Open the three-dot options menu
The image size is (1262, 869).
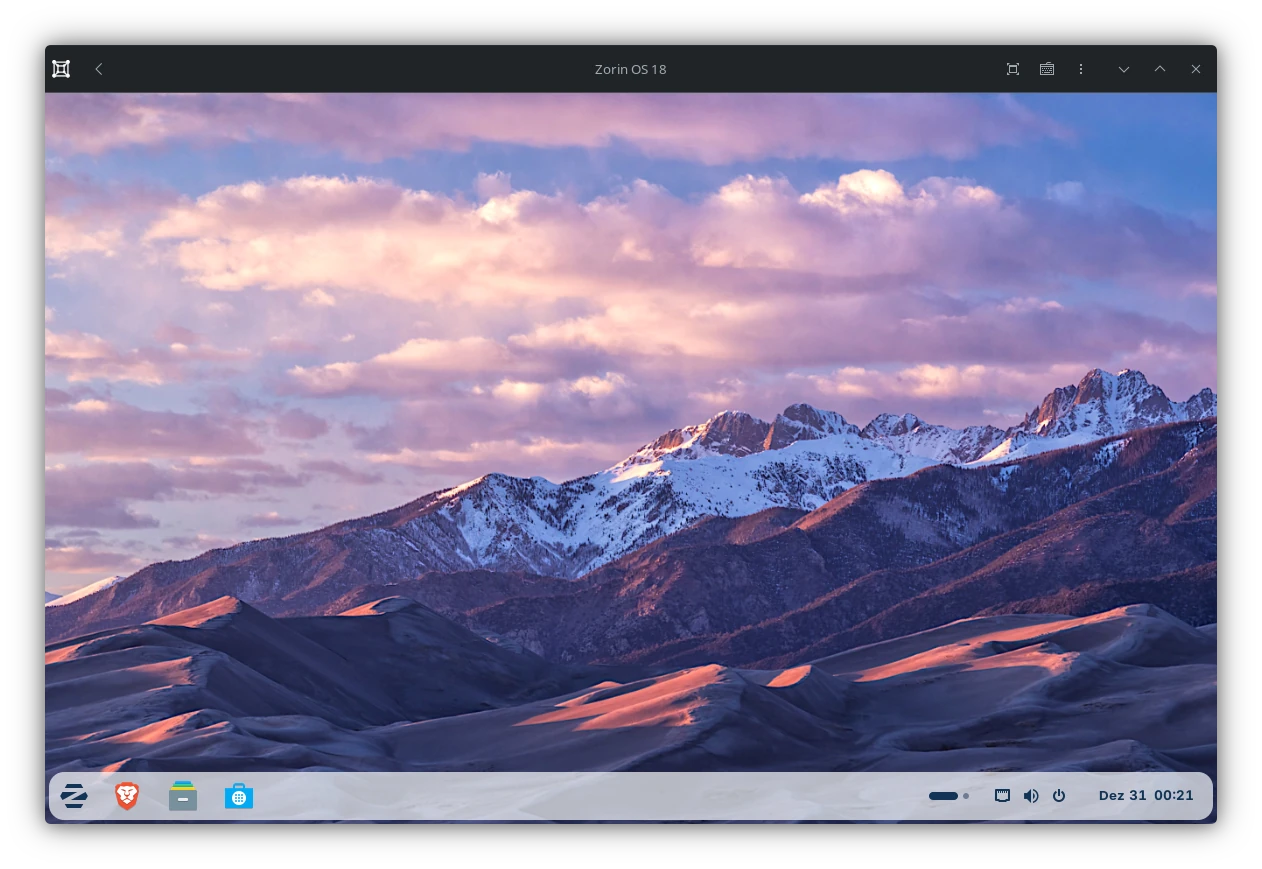(1081, 69)
